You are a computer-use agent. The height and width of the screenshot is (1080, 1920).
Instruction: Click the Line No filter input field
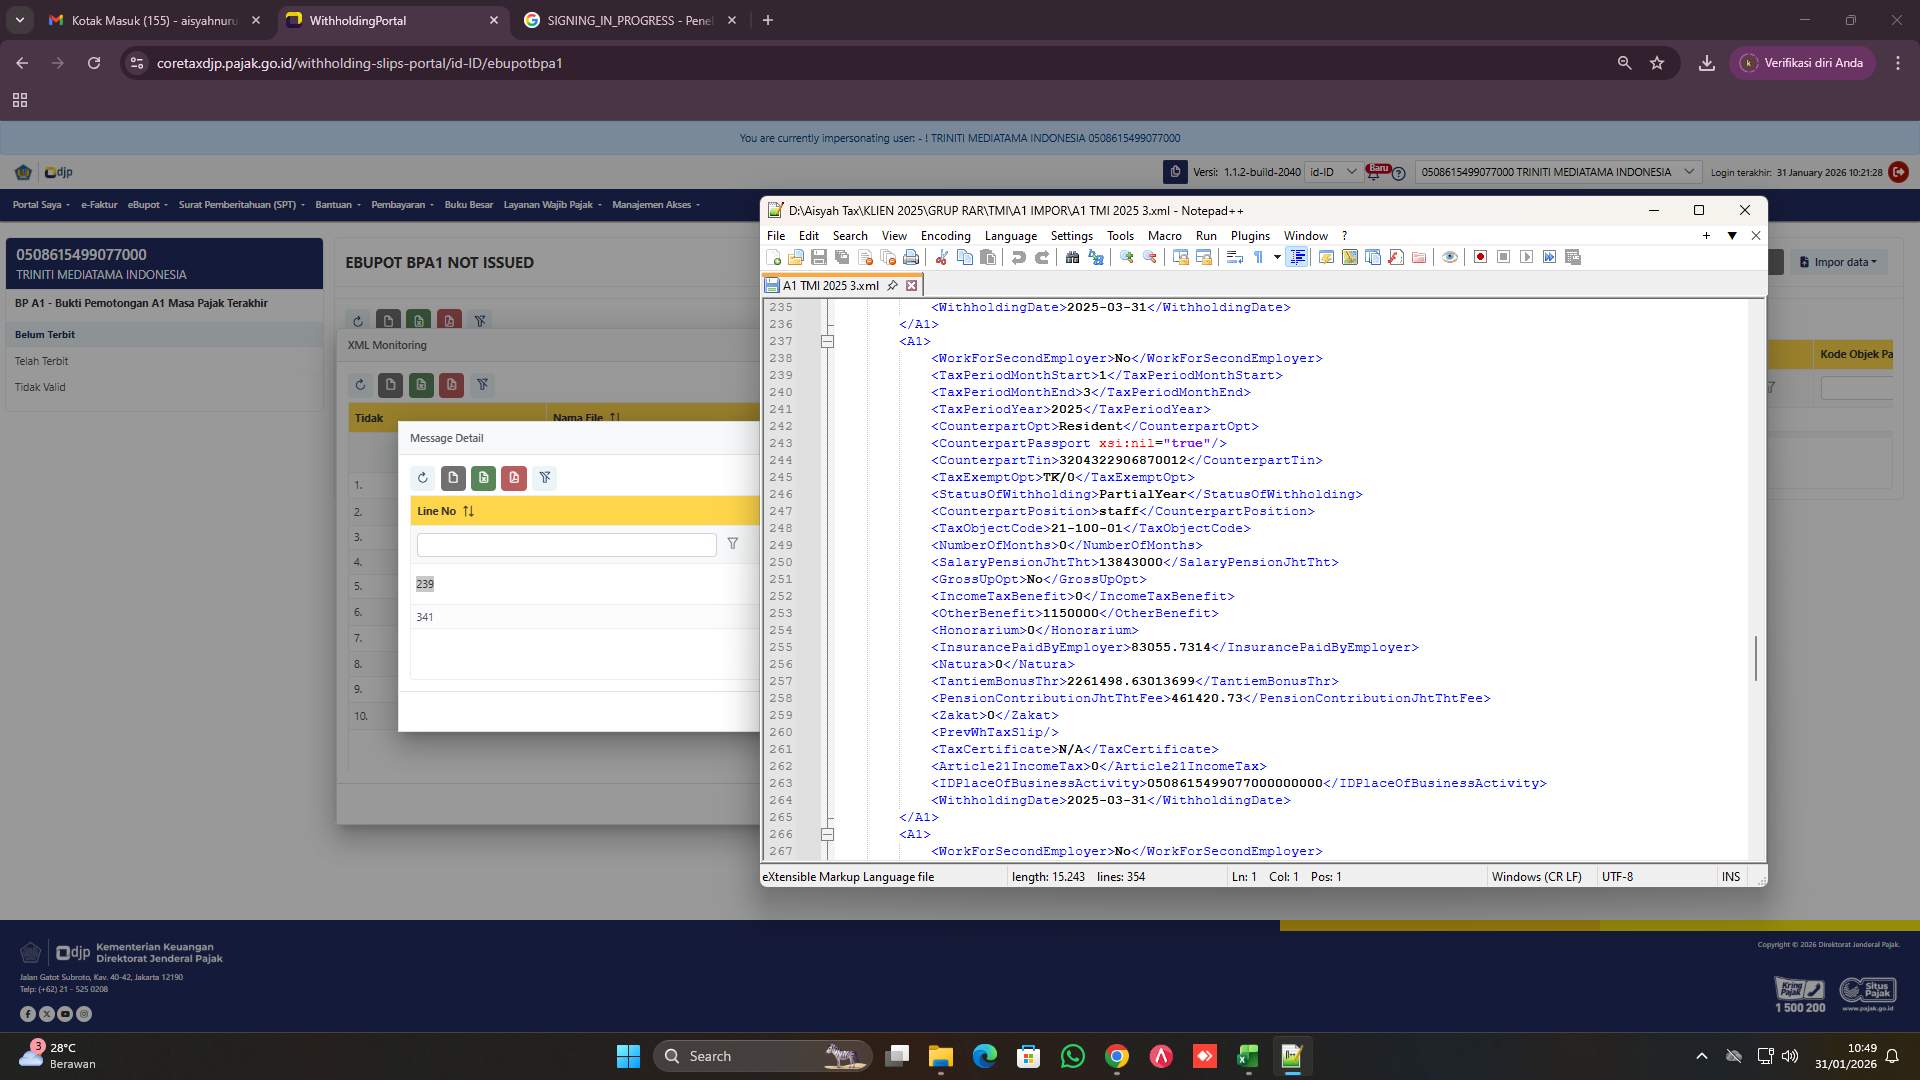coord(566,545)
